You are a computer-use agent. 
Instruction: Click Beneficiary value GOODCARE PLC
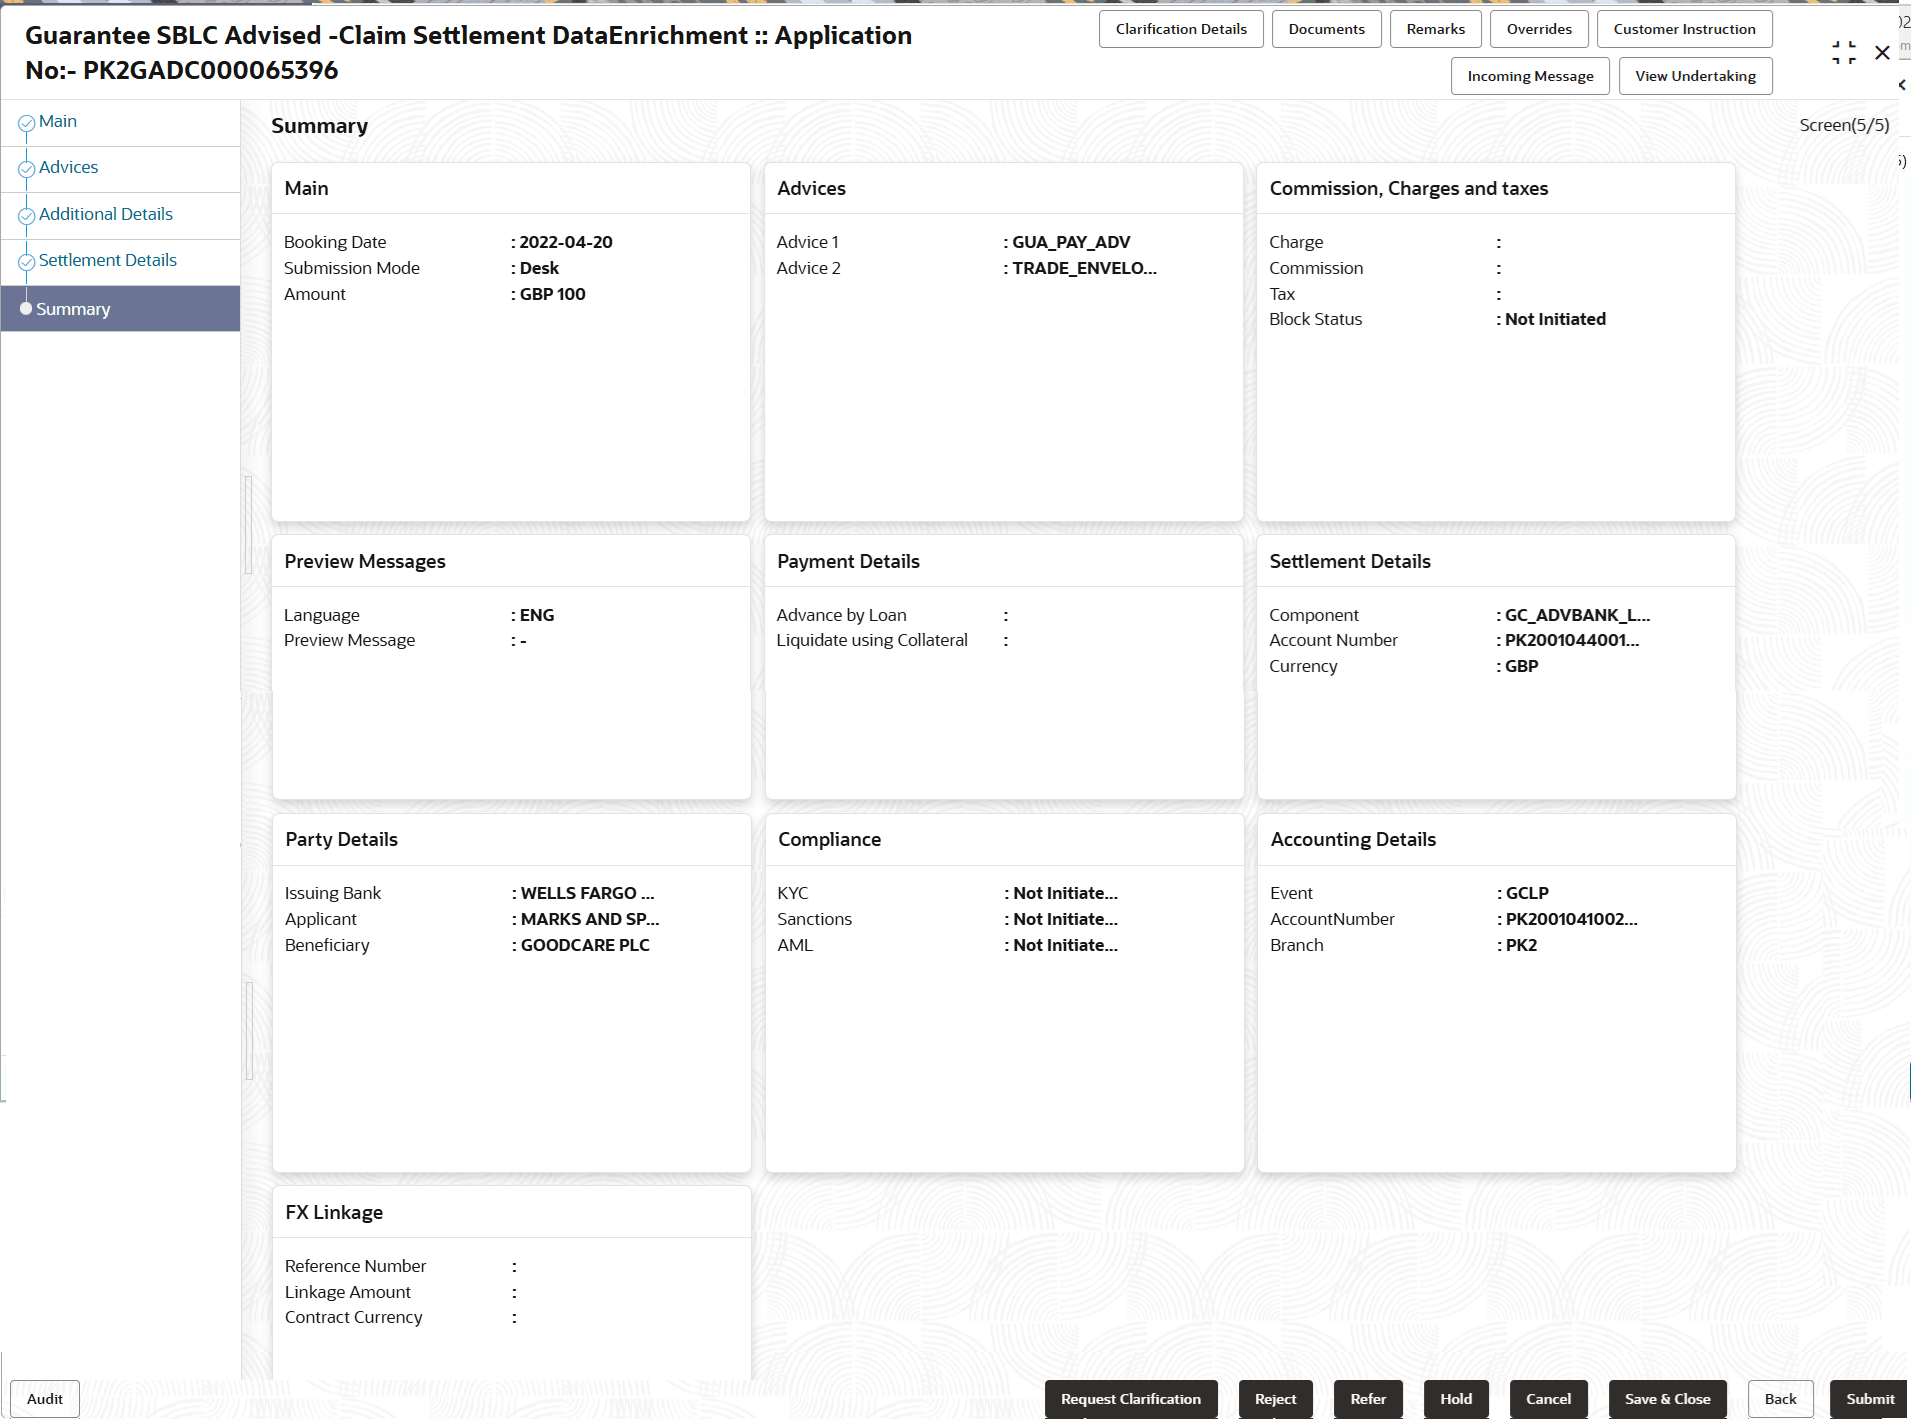(x=585, y=945)
